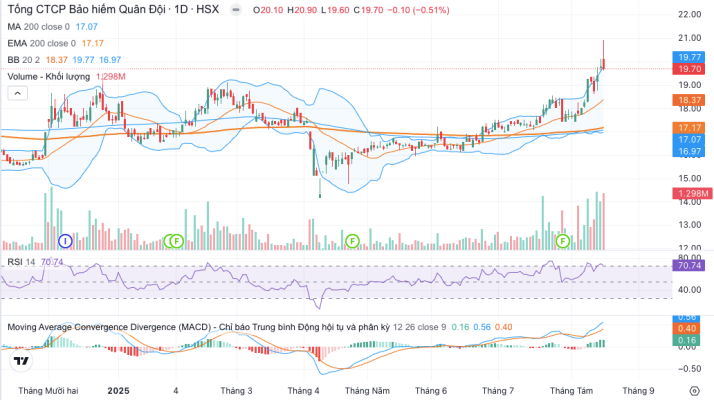Click the Tháng Mười hai time label

[48, 391]
